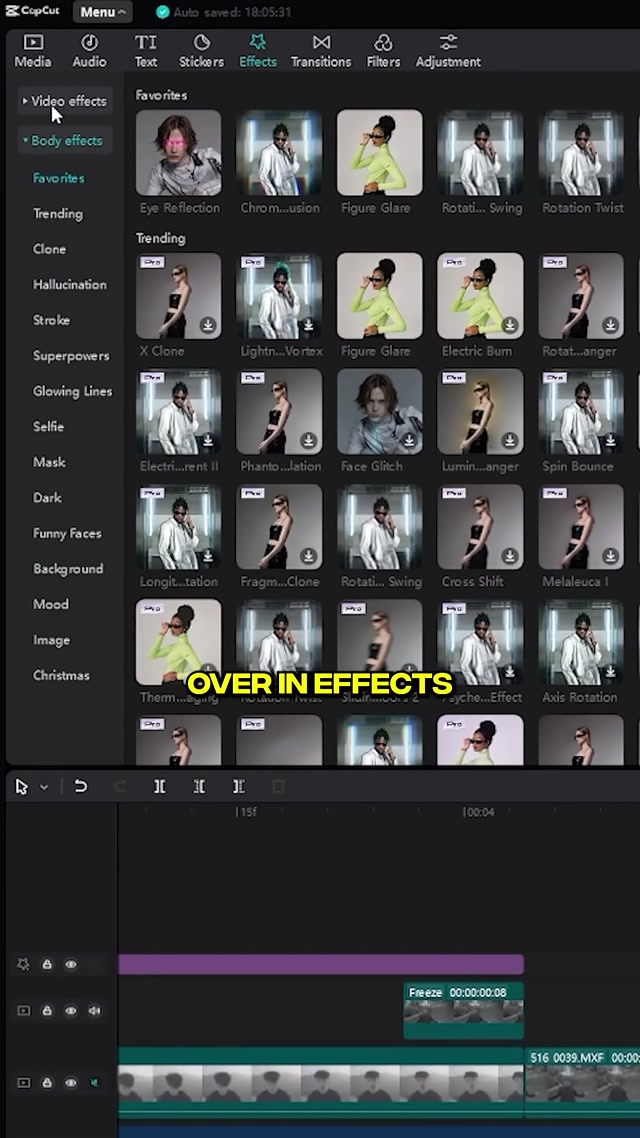Screen dimensions: 640x1138
Task: Open the Transitions panel
Action: pyautogui.click(x=320, y=51)
